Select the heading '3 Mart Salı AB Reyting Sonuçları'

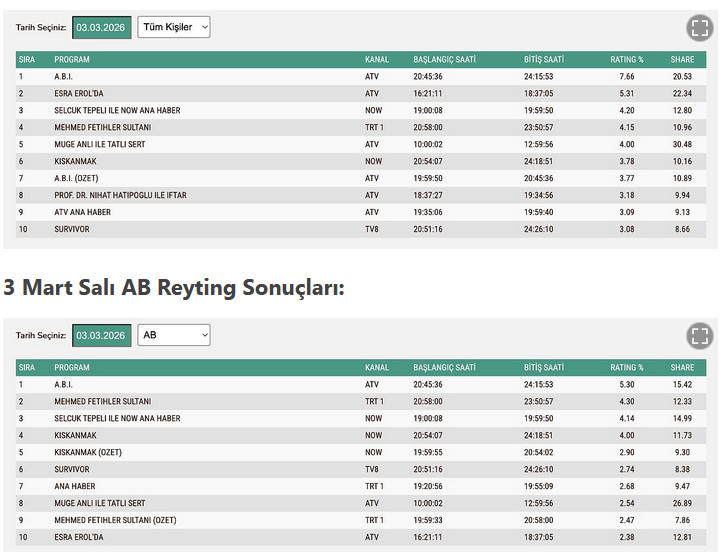click(174, 287)
